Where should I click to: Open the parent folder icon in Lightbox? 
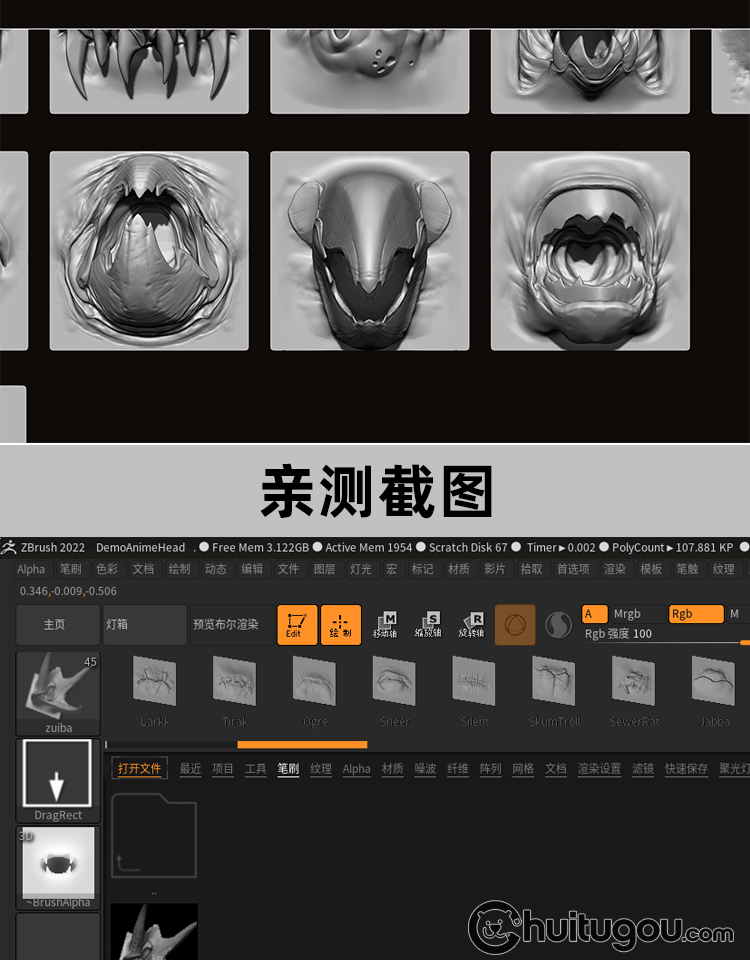pos(153,837)
